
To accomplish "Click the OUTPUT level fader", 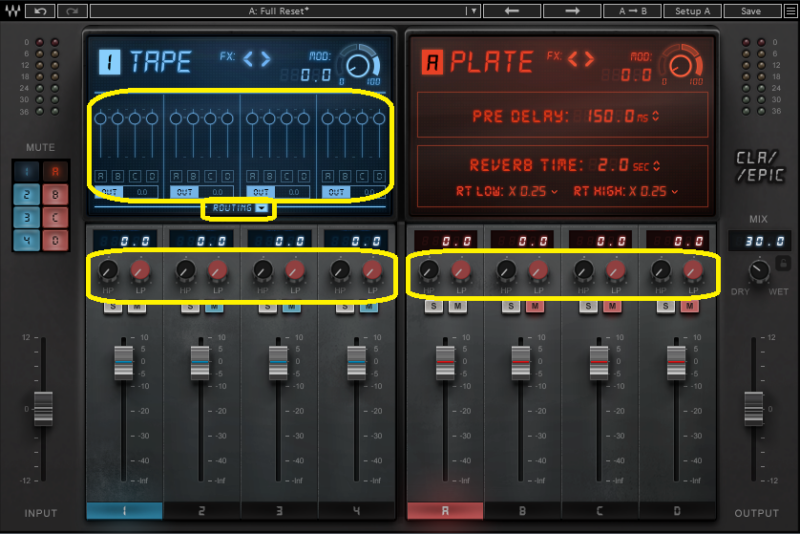I will coord(755,409).
